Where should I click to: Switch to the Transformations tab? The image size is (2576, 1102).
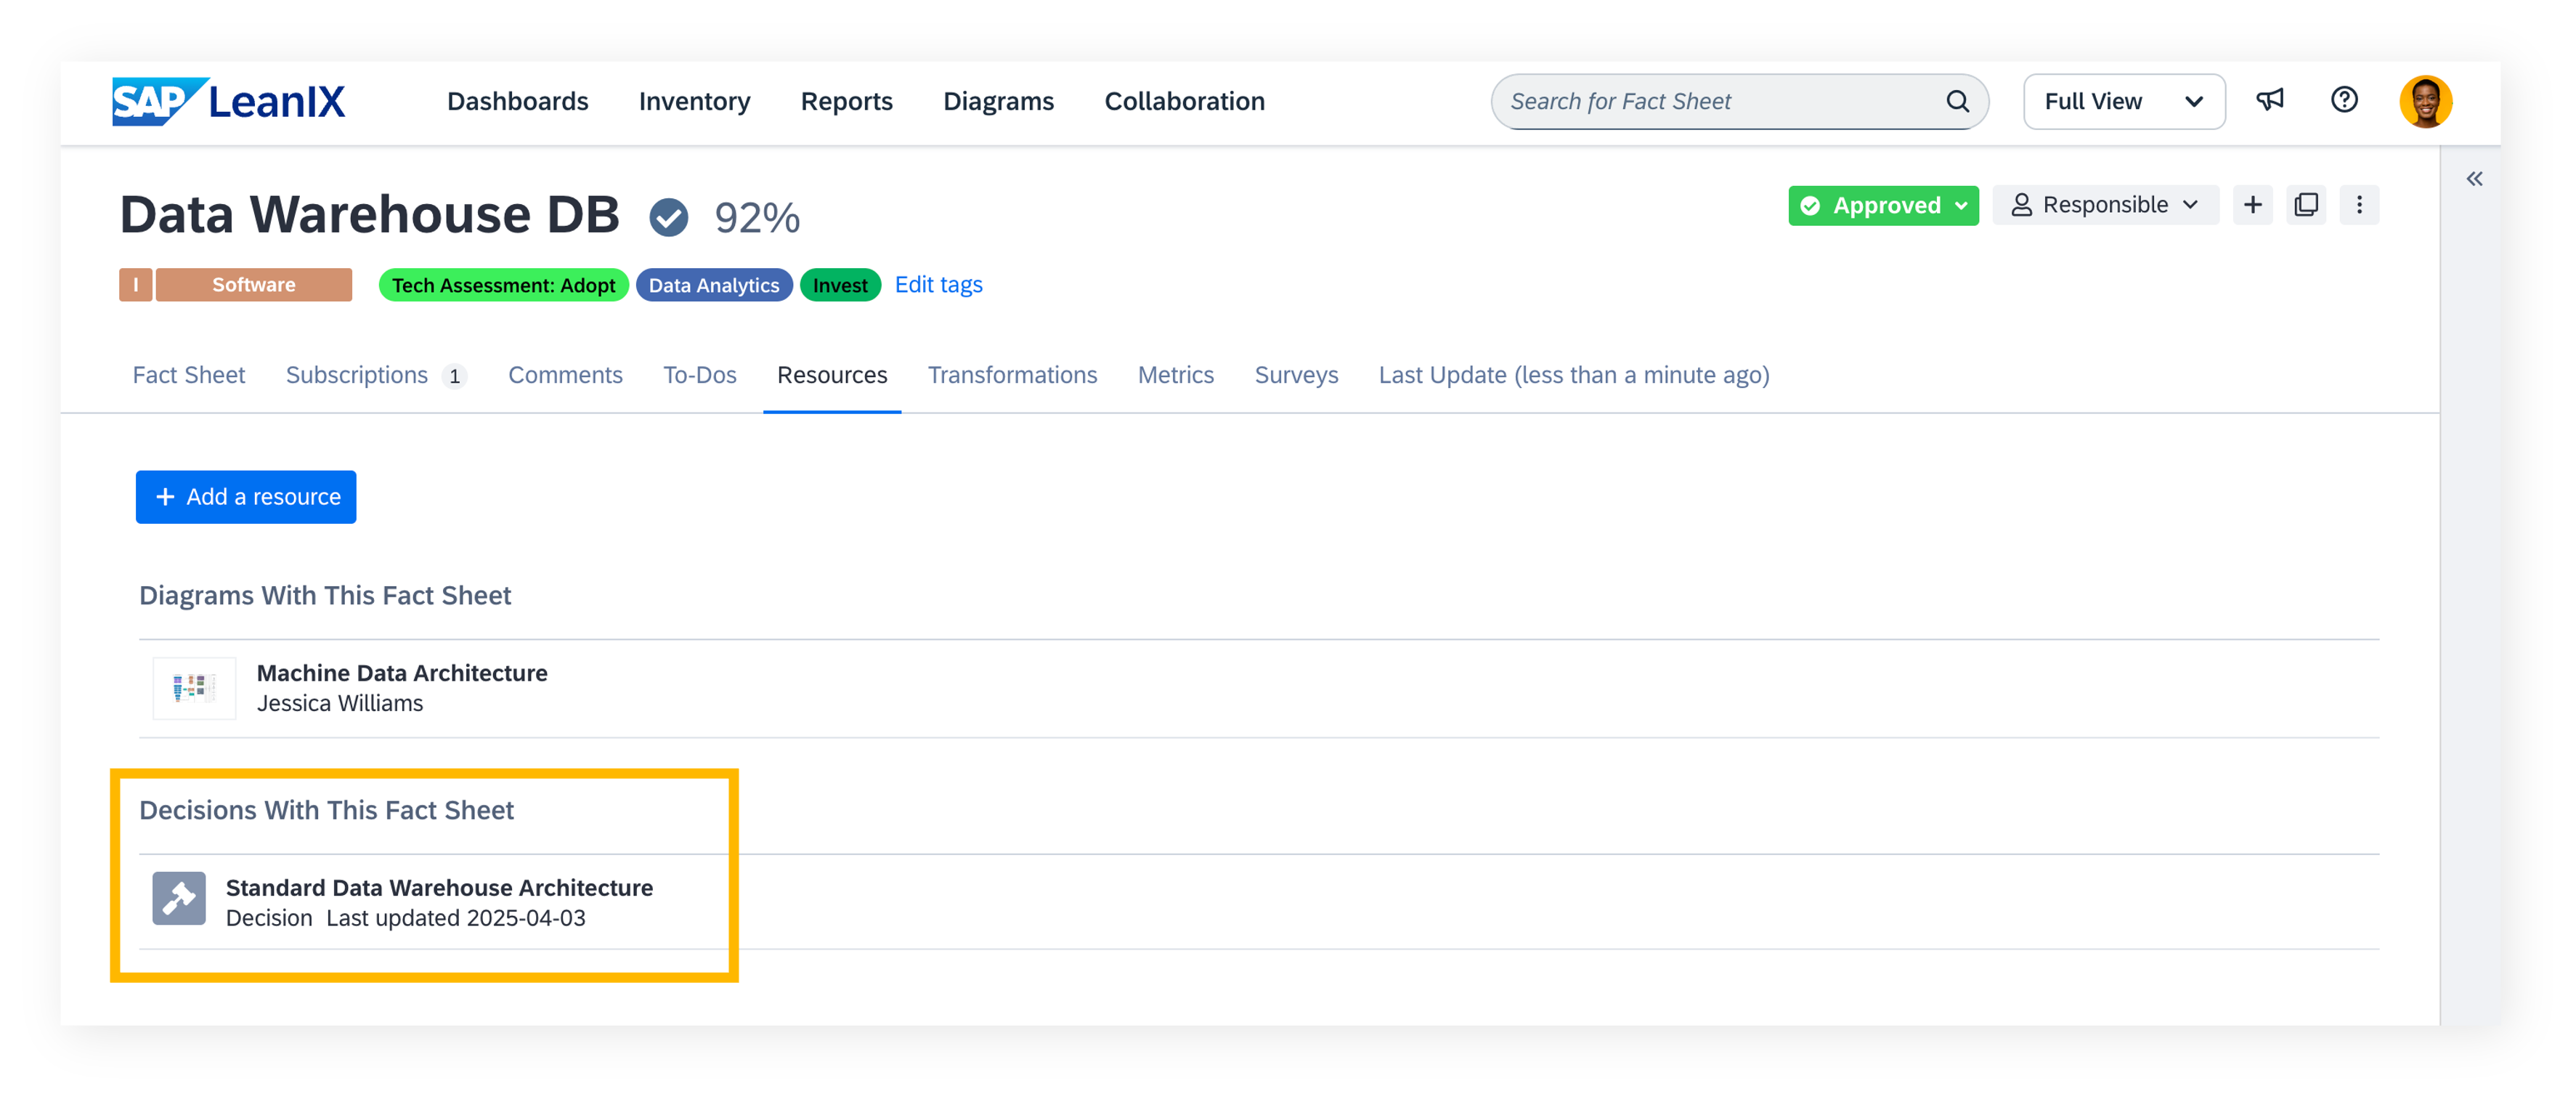point(1012,375)
